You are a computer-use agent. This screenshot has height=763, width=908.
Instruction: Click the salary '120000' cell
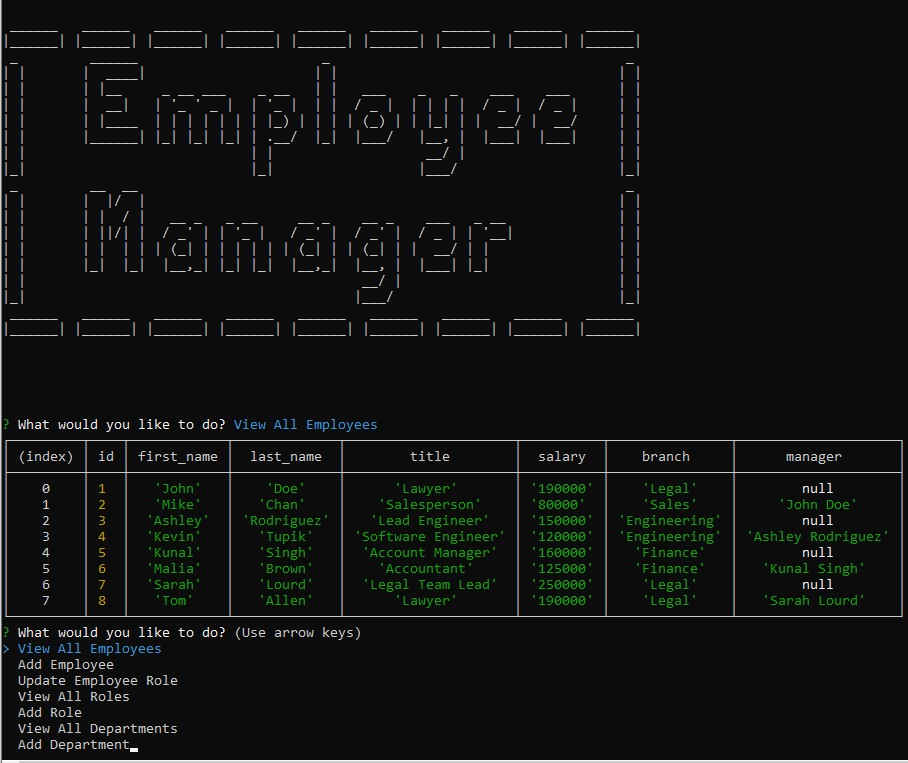[x=562, y=537]
